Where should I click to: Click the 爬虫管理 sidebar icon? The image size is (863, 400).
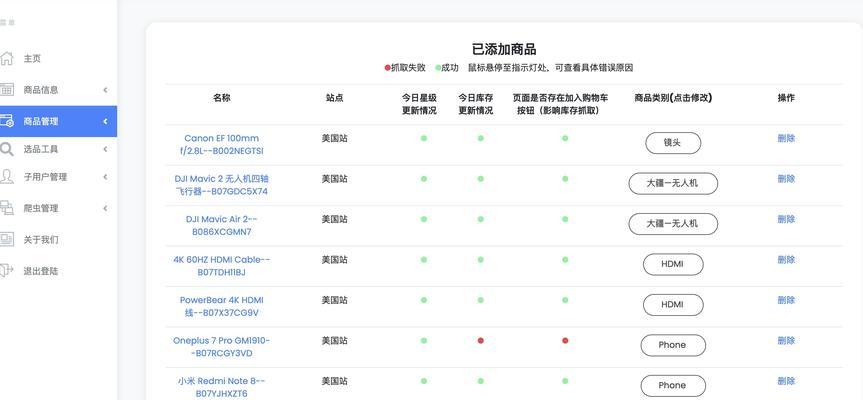pos(7,208)
